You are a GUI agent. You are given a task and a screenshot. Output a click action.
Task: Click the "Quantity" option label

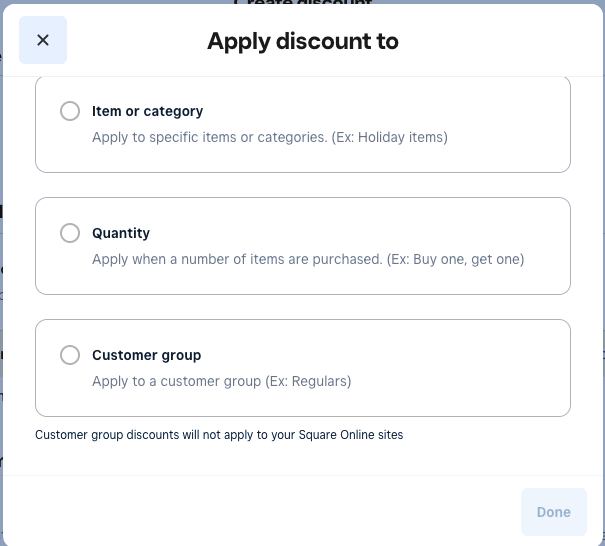point(121,233)
